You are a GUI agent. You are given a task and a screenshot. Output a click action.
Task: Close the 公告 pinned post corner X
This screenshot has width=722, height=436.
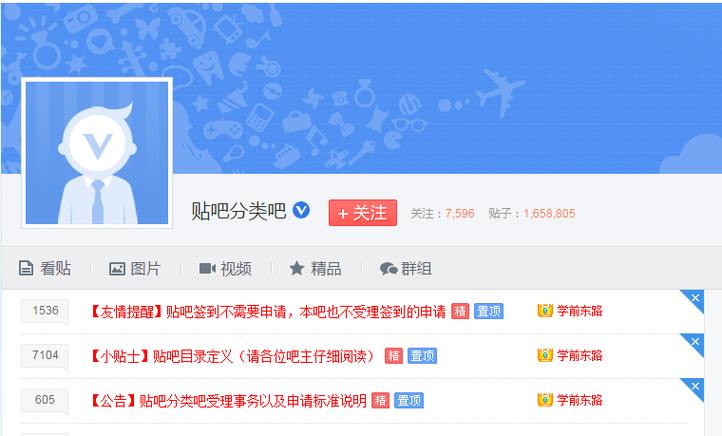[695, 386]
